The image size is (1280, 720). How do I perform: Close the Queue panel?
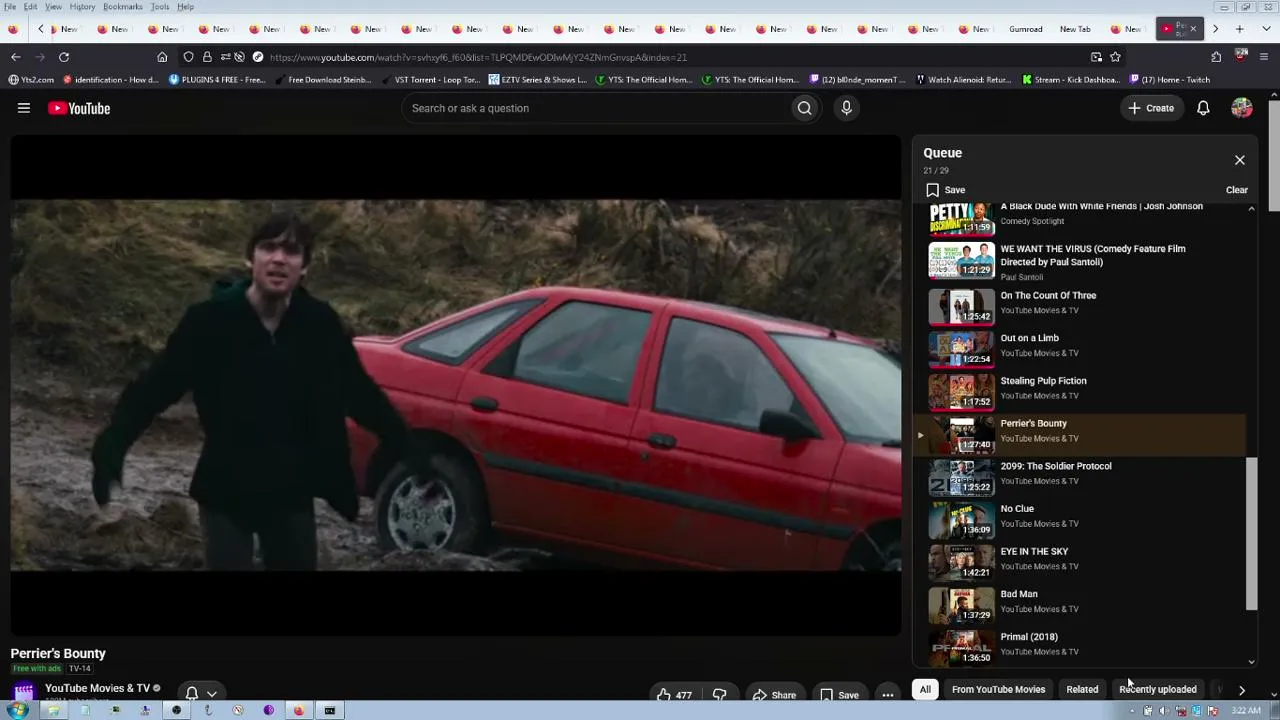[x=1240, y=160]
